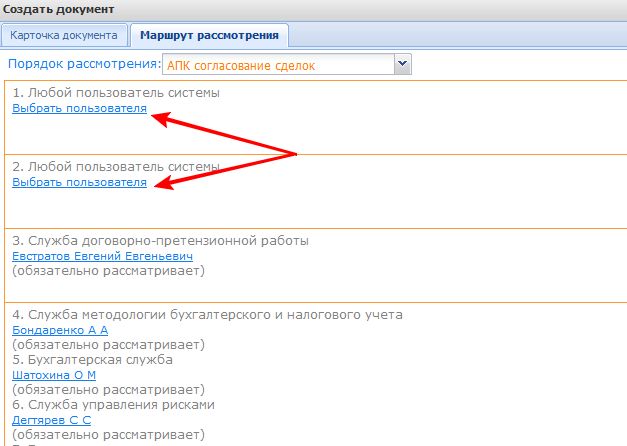Click обязательно рассматривает note under Бондаренко
627x446 pixels.
tap(107, 344)
